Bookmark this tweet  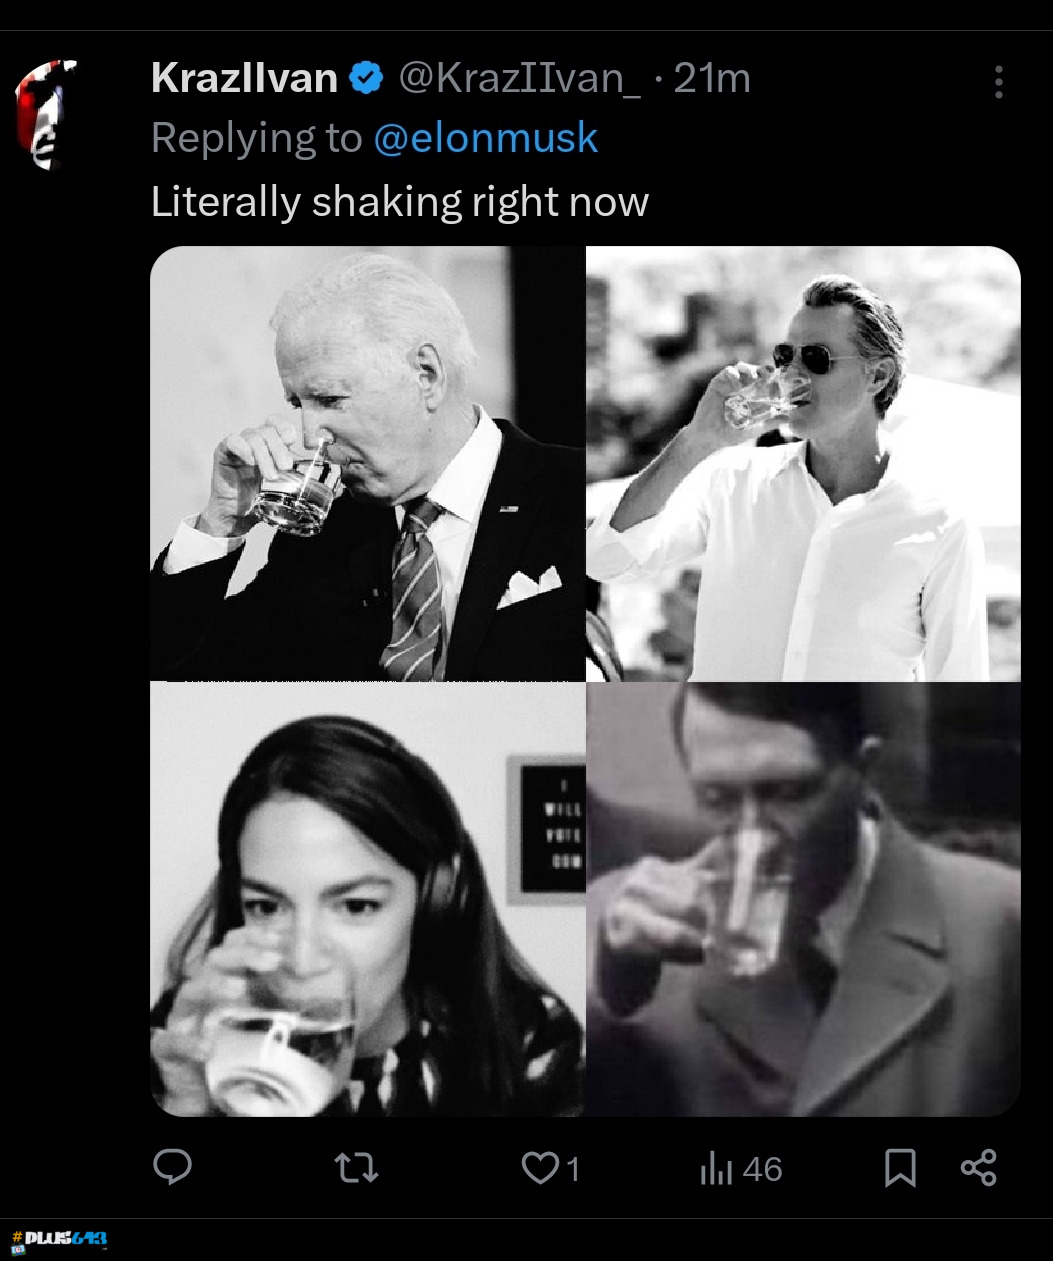[900, 1167]
